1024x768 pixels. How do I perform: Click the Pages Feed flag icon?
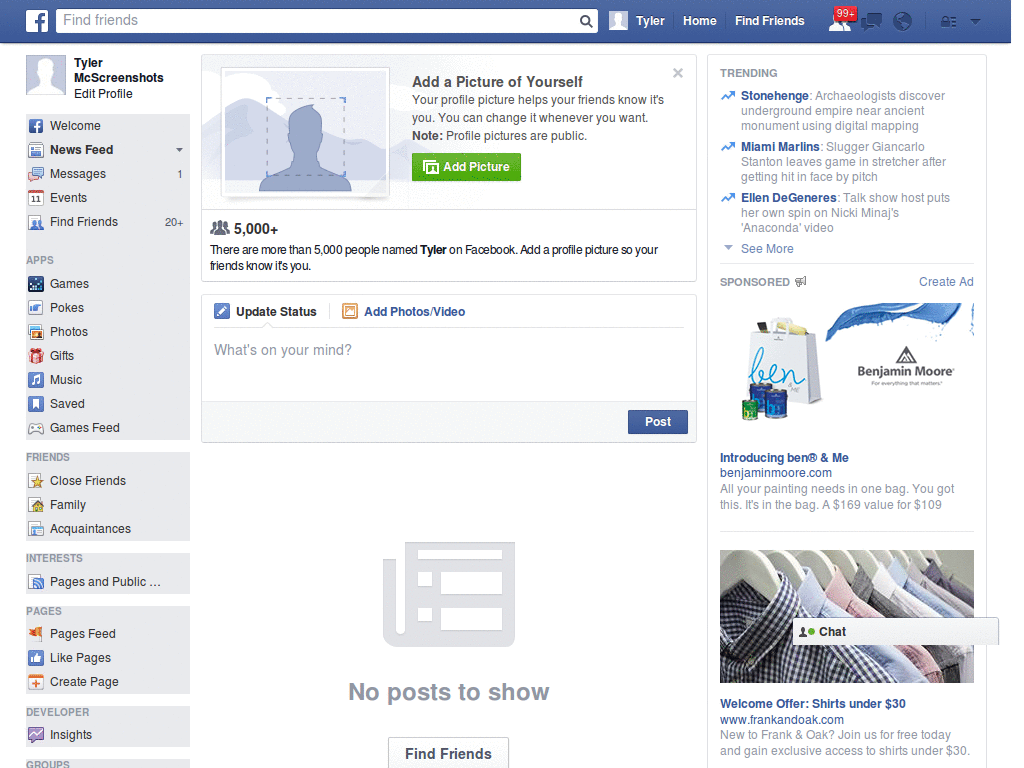tap(36, 633)
